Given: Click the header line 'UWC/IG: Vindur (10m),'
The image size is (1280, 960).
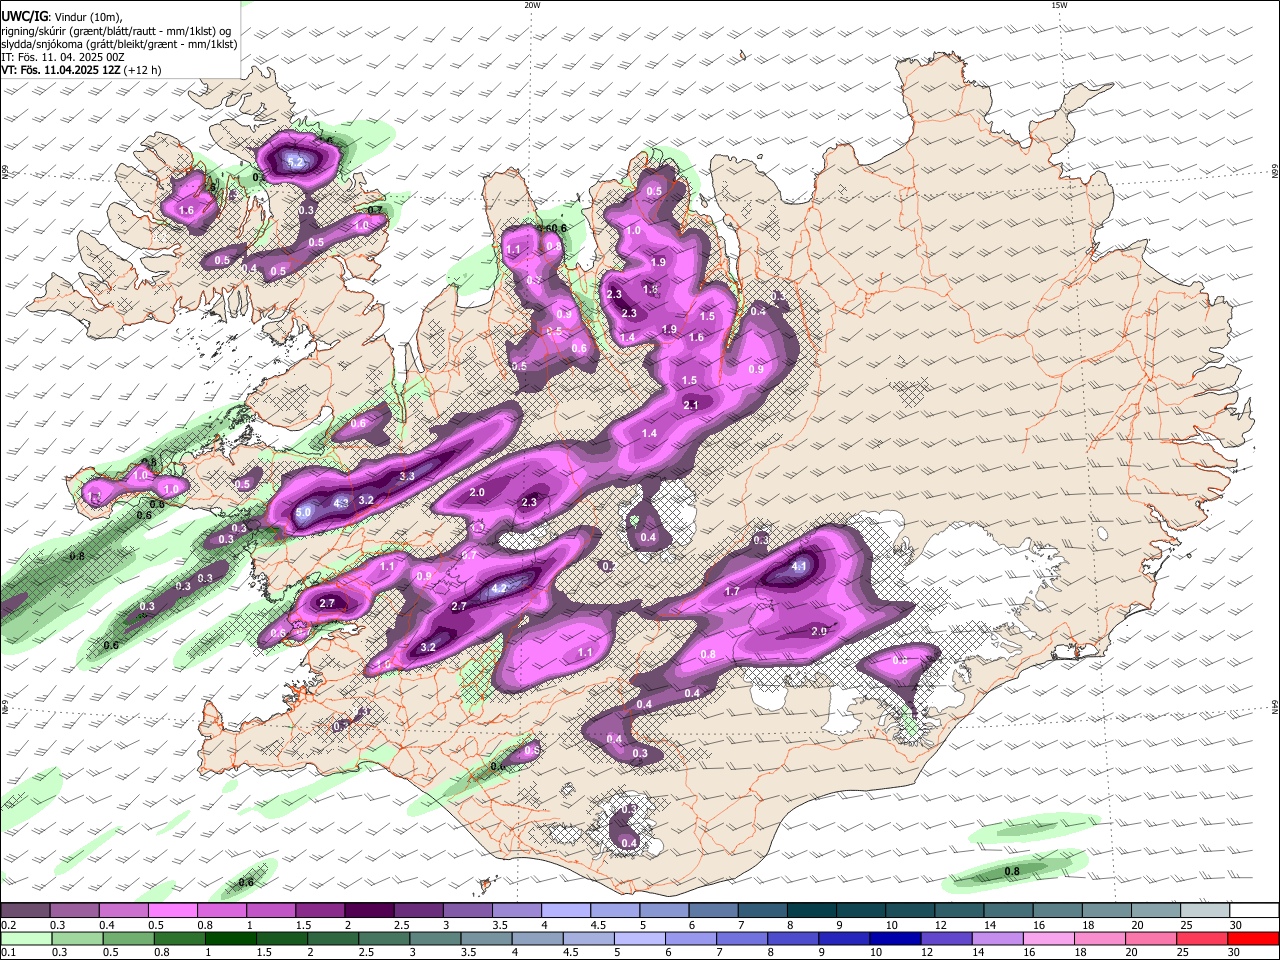Looking at the screenshot, I should pos(62,17).
